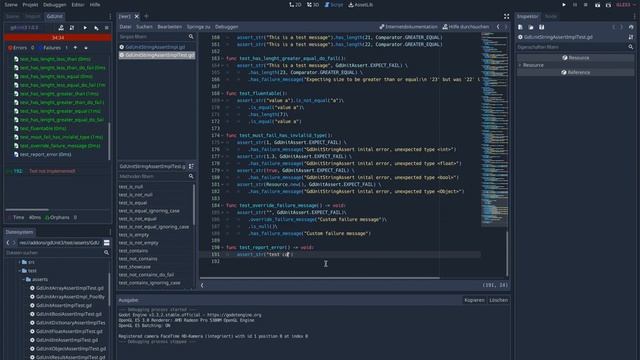Jump to test_showcase method

135,267
